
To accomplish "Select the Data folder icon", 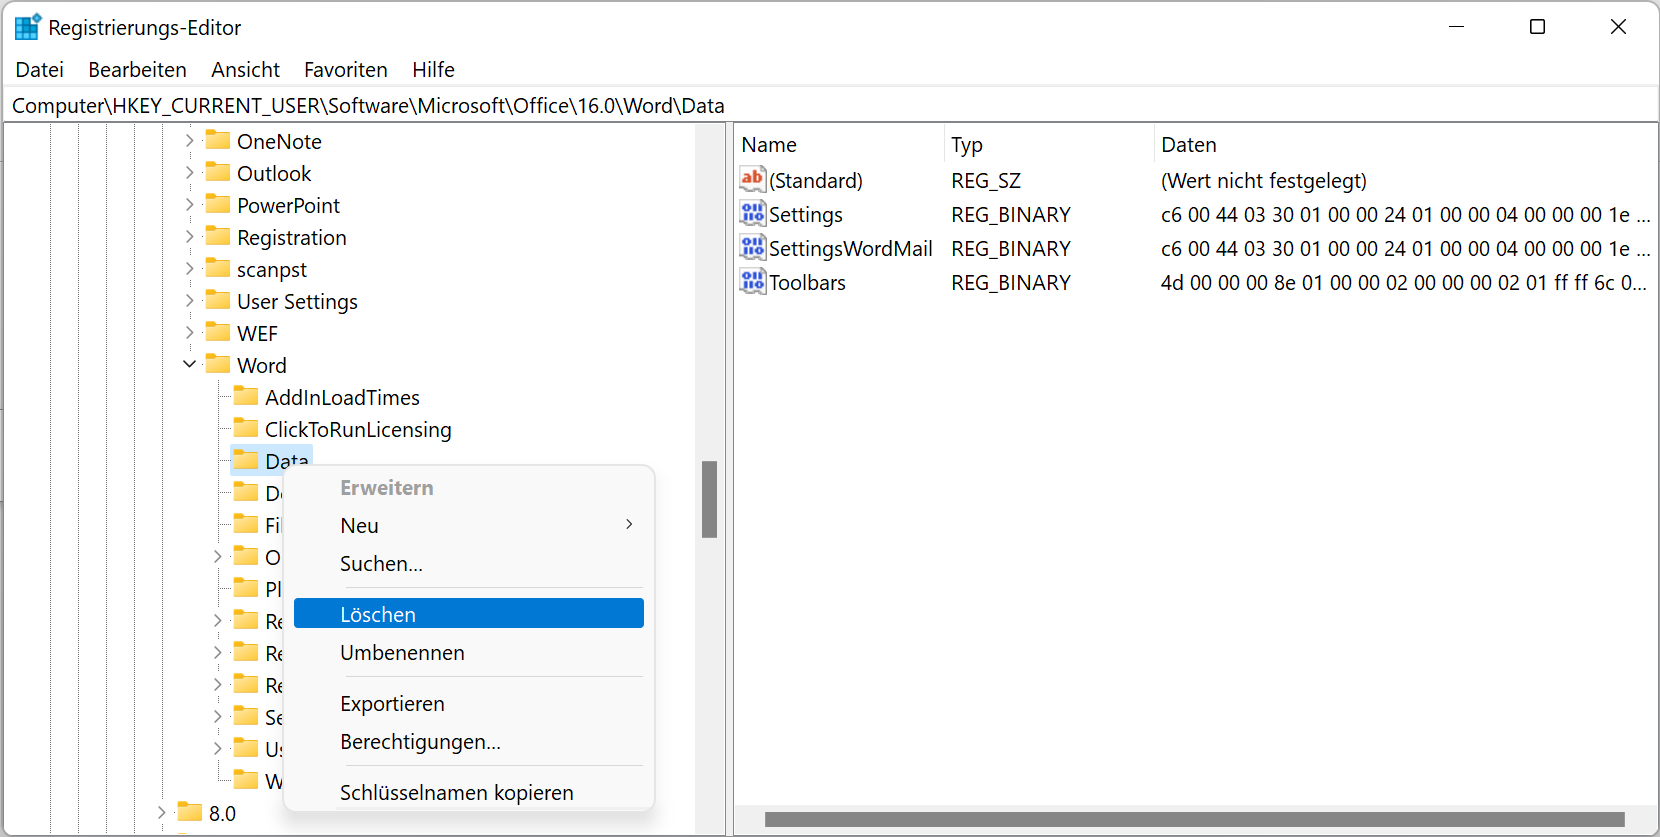I will 246,460.
